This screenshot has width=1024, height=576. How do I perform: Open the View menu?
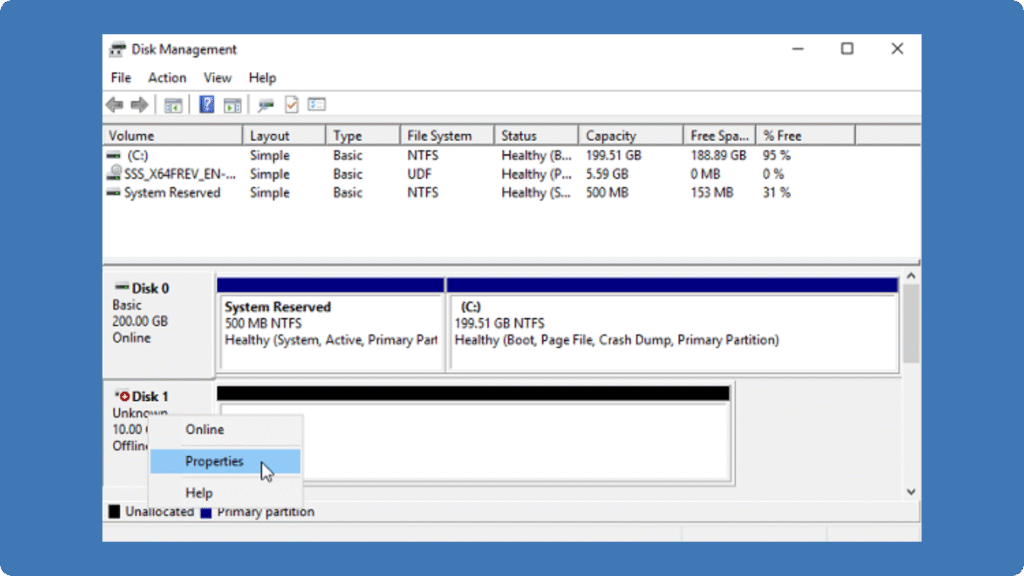pos(217,77)
